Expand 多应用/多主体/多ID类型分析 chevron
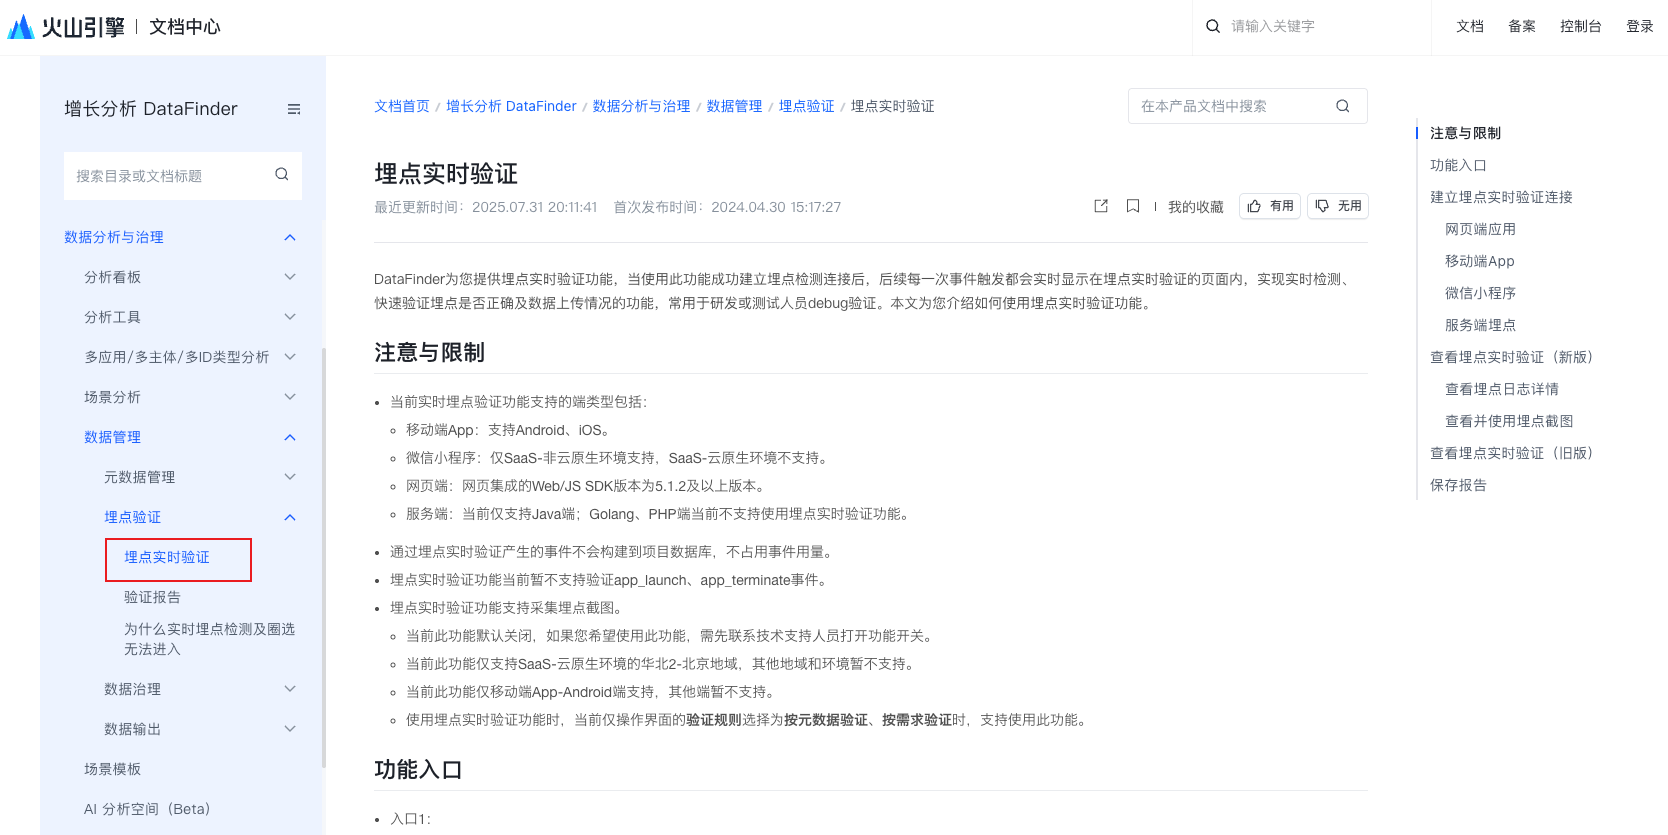1668x835 pixels. (x=290, y=357)
